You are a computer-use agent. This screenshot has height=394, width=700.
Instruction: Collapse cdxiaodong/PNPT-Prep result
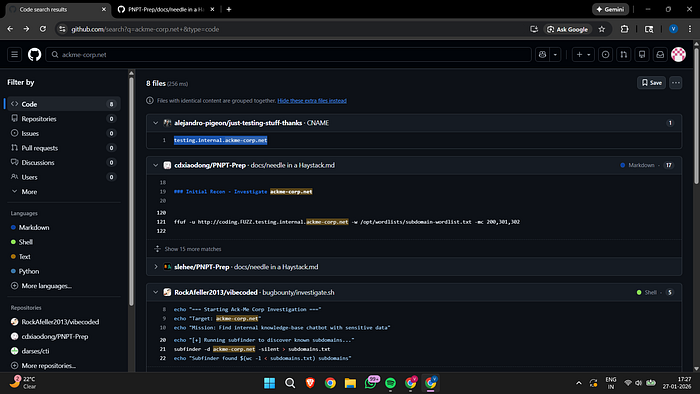point(155,165)
